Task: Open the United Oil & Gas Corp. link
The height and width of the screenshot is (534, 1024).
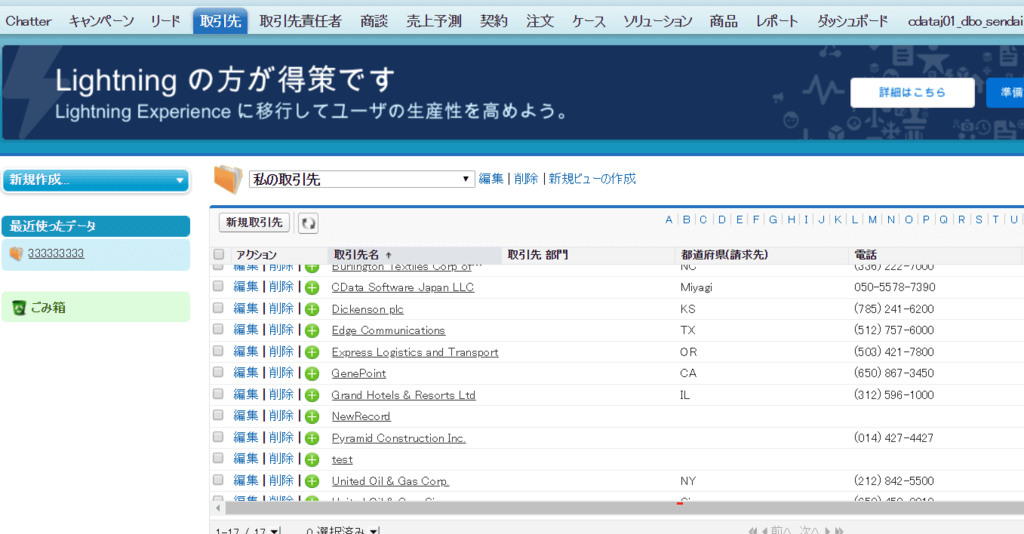Action: (x=390, y=482)
